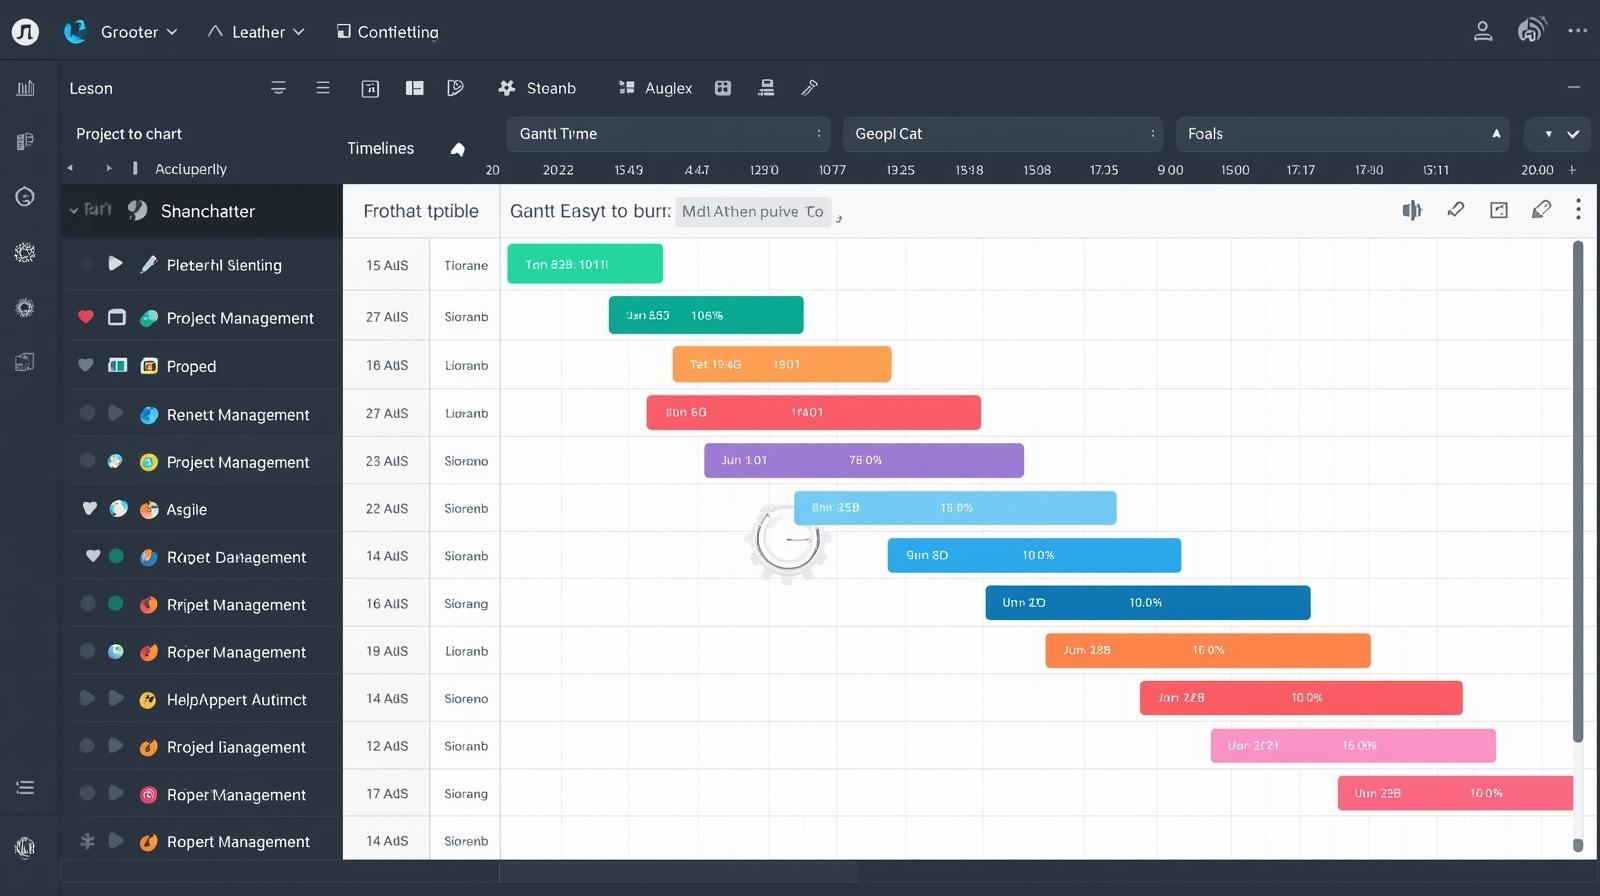1600x896 pixels.
Task: Click the Contletting button in top bar
Action: tap(388, 32)
